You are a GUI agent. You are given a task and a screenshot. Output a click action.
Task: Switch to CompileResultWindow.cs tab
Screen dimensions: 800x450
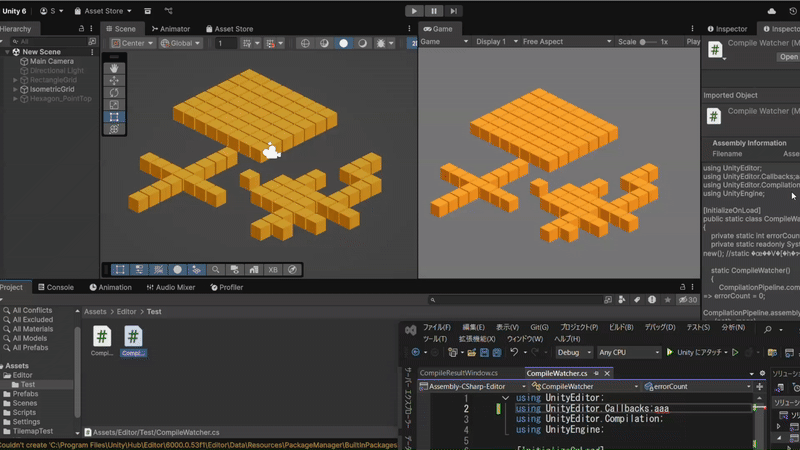coord(459,373)
